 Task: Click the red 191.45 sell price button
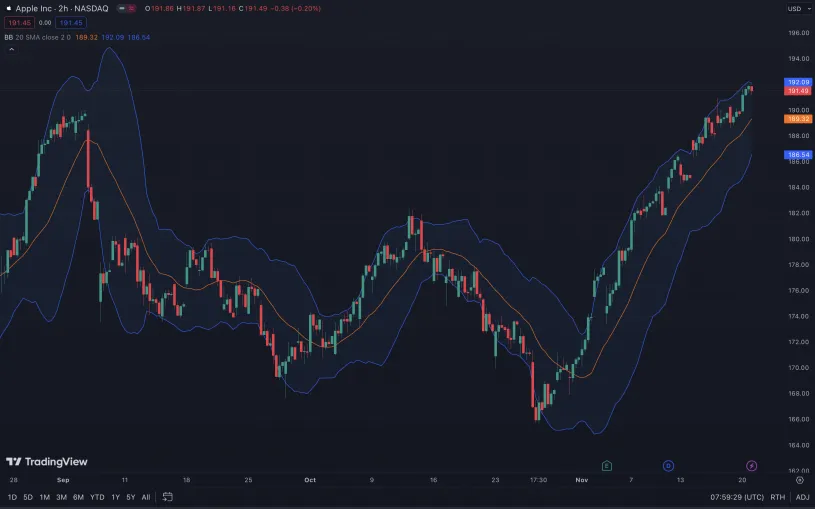19,23
